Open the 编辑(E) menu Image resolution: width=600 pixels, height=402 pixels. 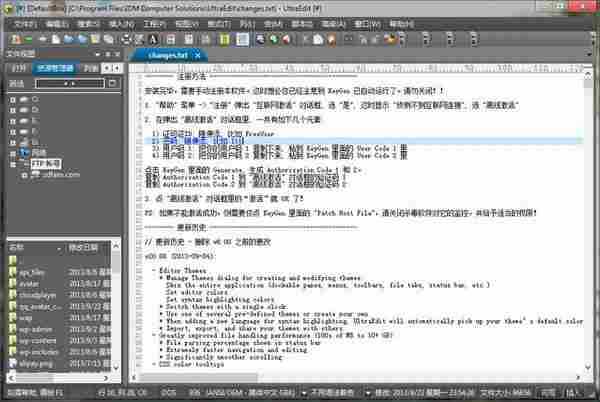coord(57,25)
